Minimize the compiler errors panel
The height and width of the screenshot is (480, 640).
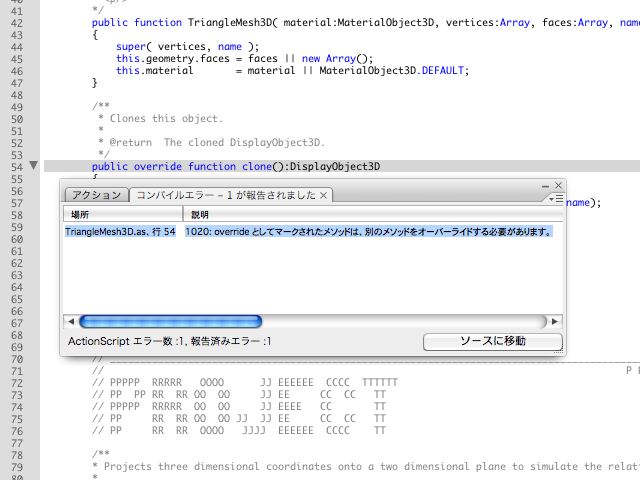(545, 186)
